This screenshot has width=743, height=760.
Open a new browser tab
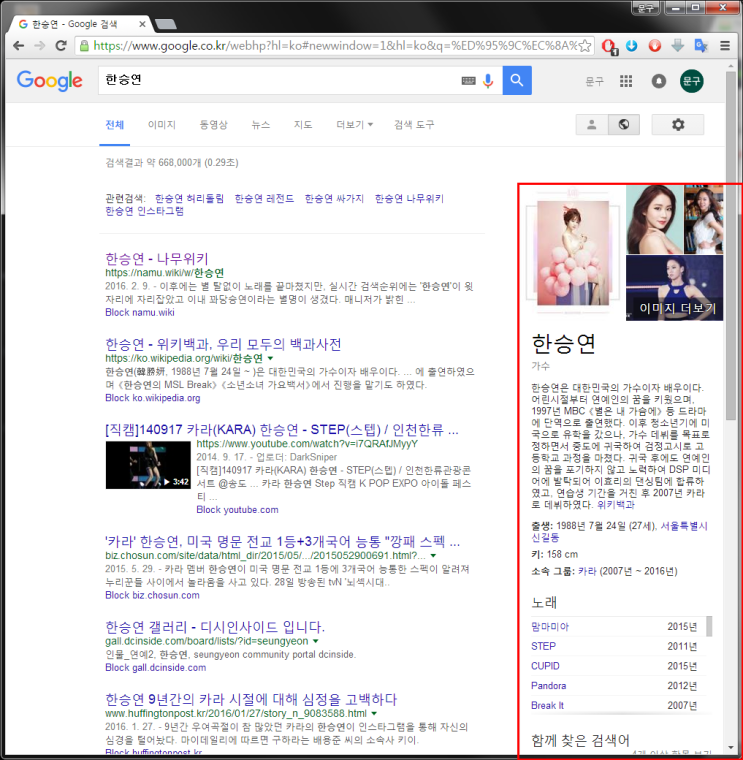166,24
